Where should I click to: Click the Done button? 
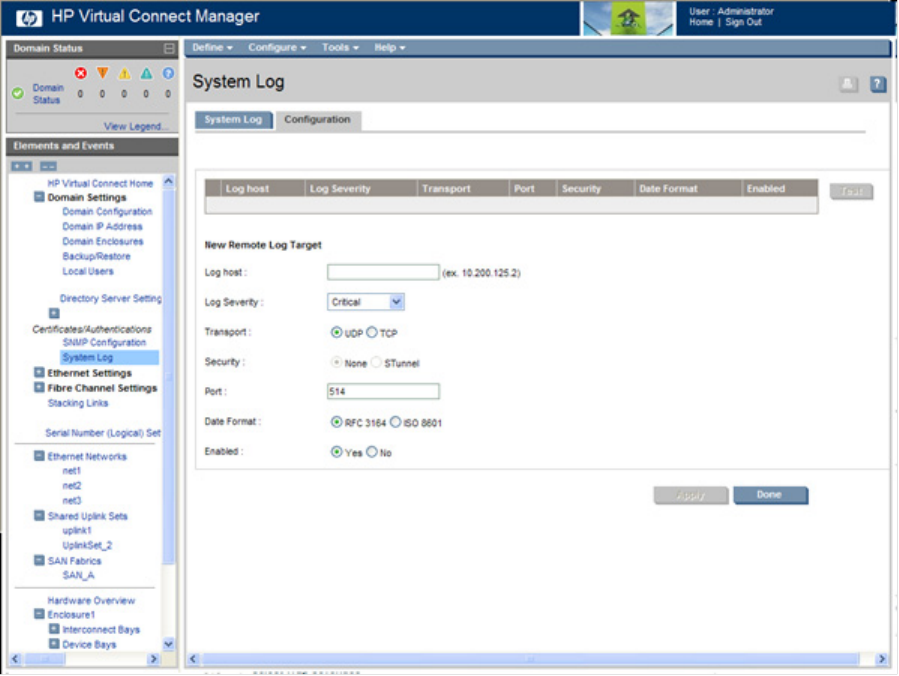click(x=769, y=495)
